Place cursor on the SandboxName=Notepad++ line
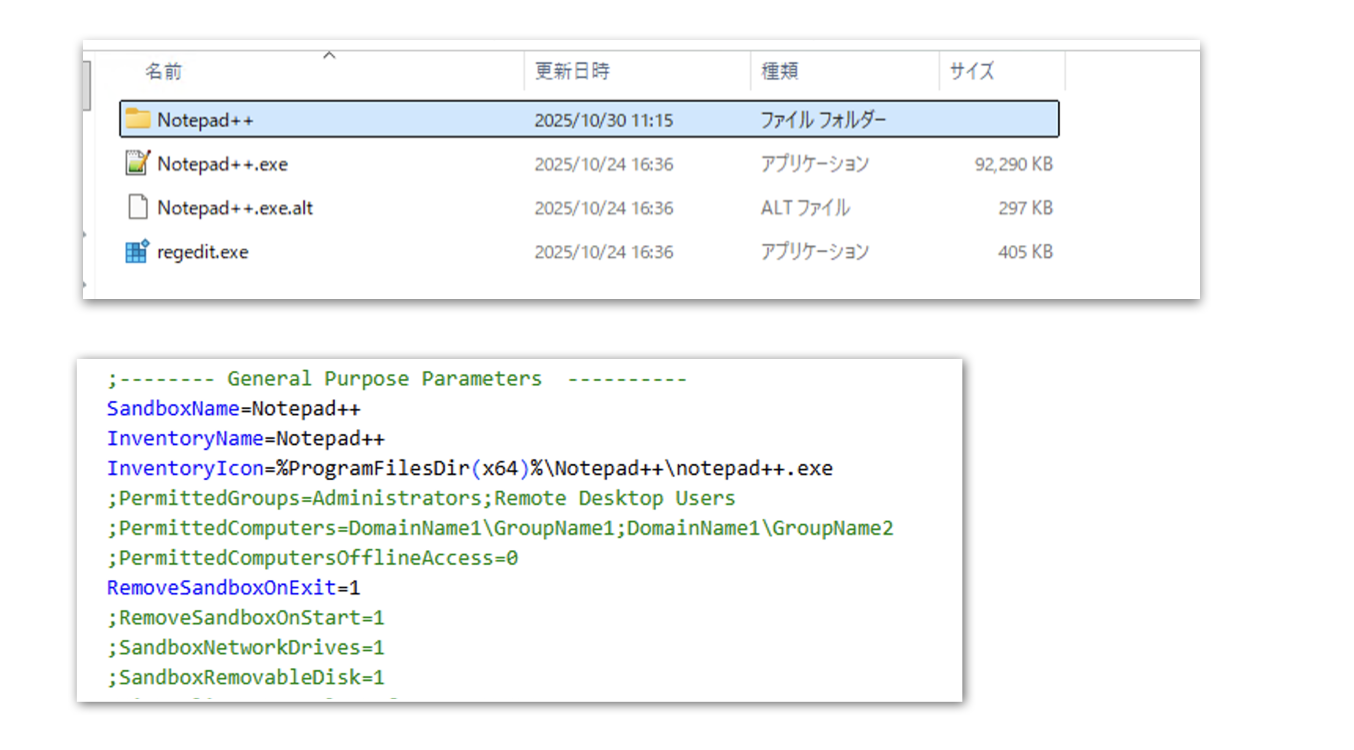 (233, 409)
